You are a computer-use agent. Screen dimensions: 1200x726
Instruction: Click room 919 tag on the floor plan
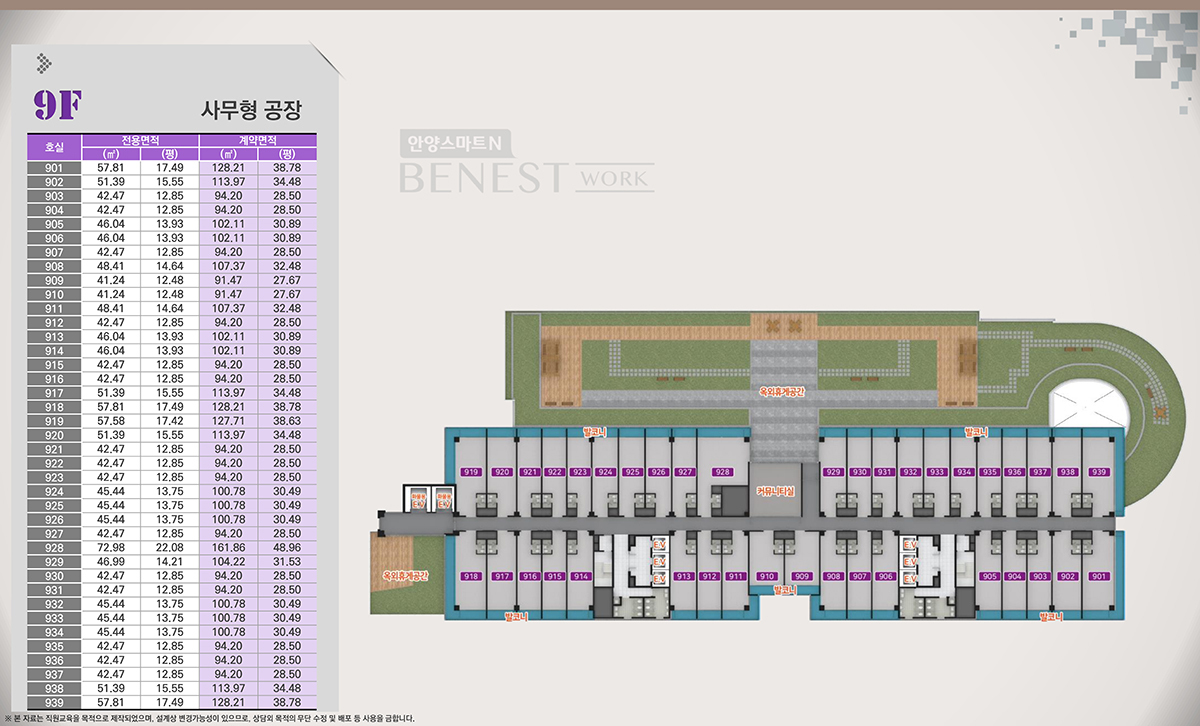470,472
